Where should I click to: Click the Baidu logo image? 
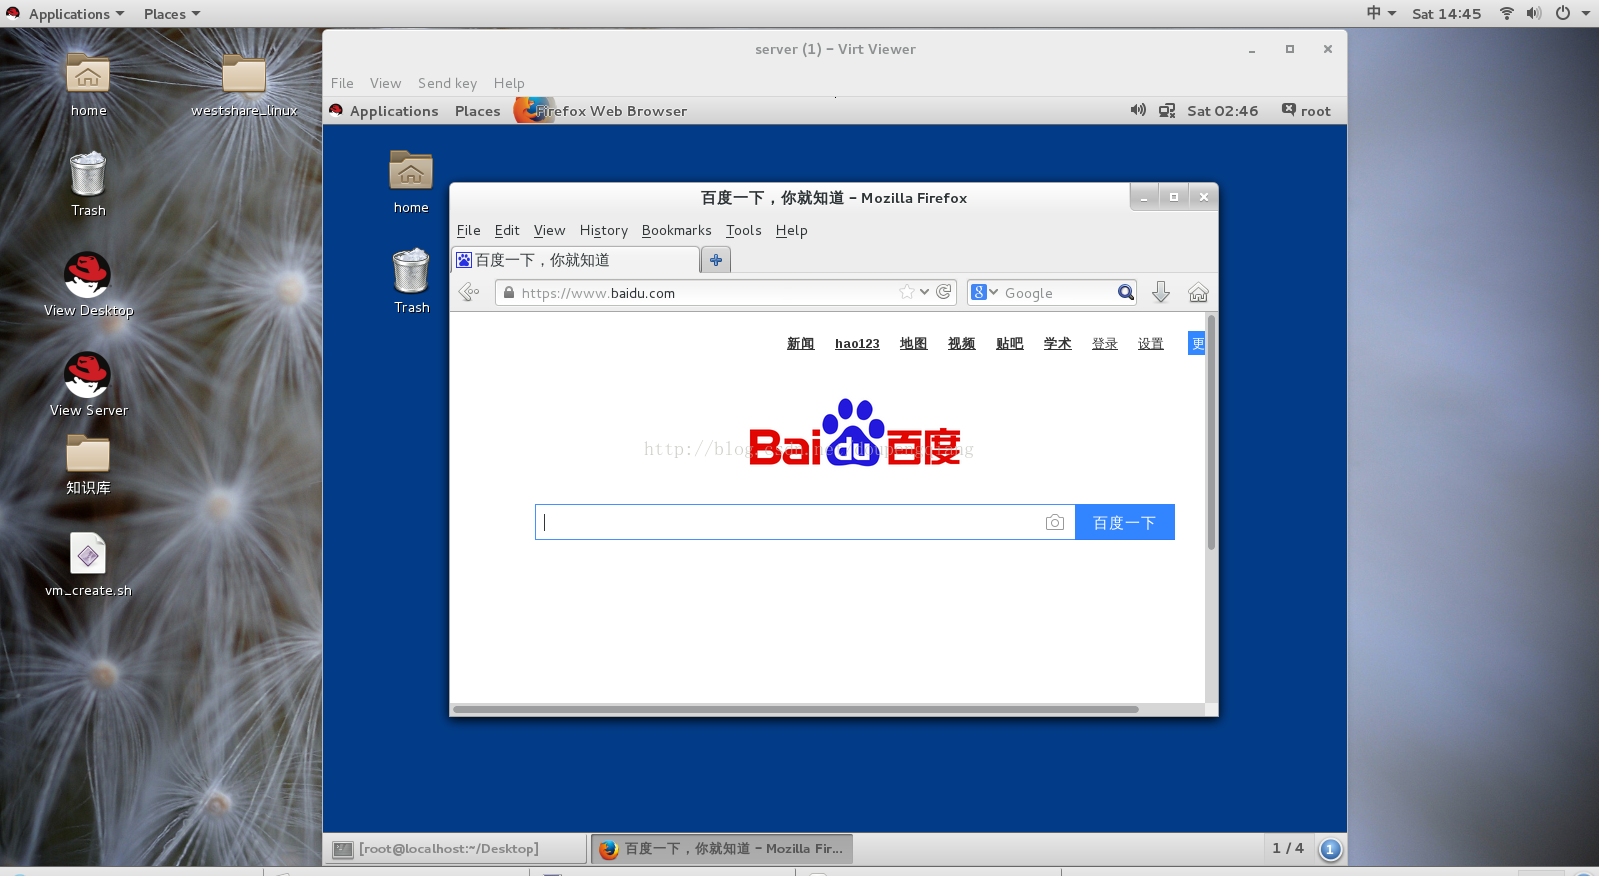[x=854, y=432]
